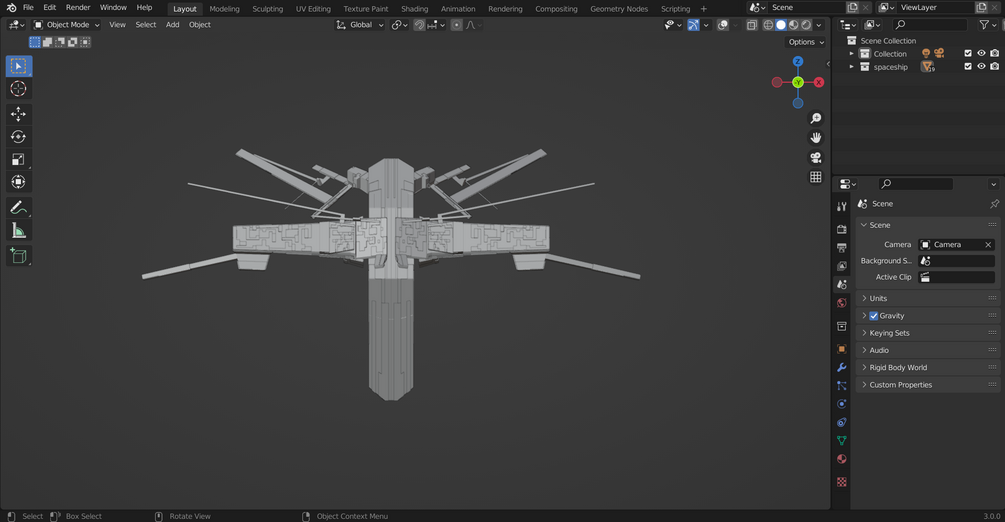Switch to rendered viewport shading

806,25
